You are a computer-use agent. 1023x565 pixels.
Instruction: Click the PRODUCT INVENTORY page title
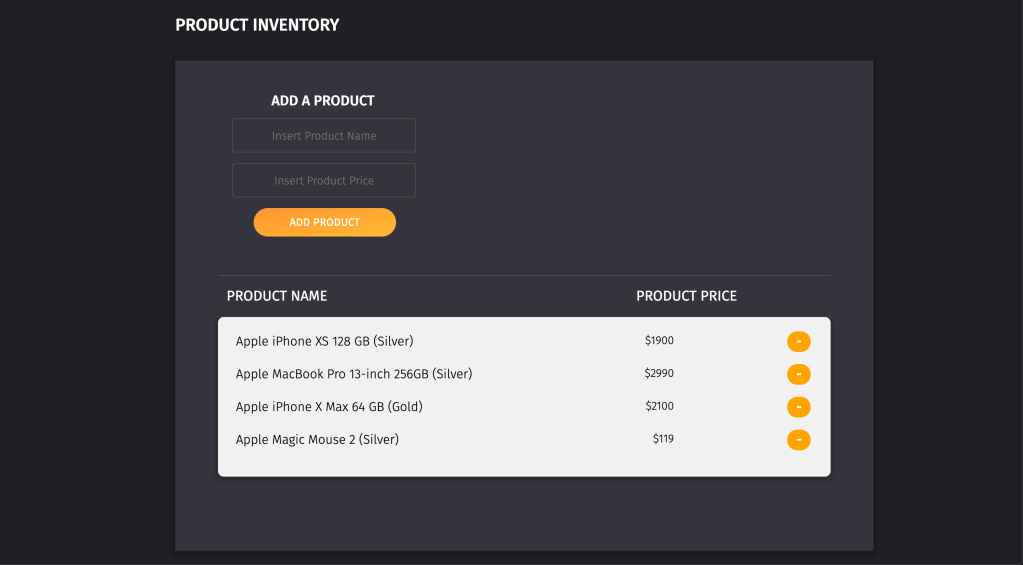coord(257,25)
